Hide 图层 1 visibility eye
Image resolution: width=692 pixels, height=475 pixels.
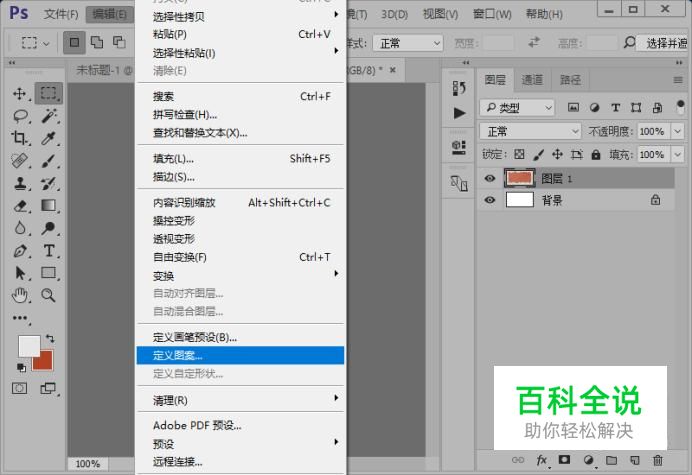point(489,178)
